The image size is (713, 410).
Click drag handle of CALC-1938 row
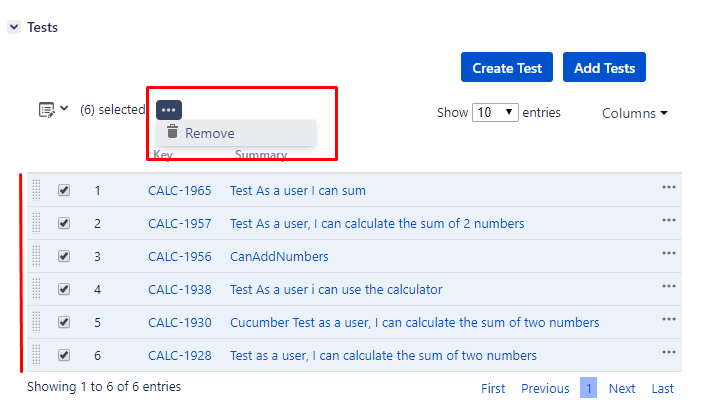point(36,289)
